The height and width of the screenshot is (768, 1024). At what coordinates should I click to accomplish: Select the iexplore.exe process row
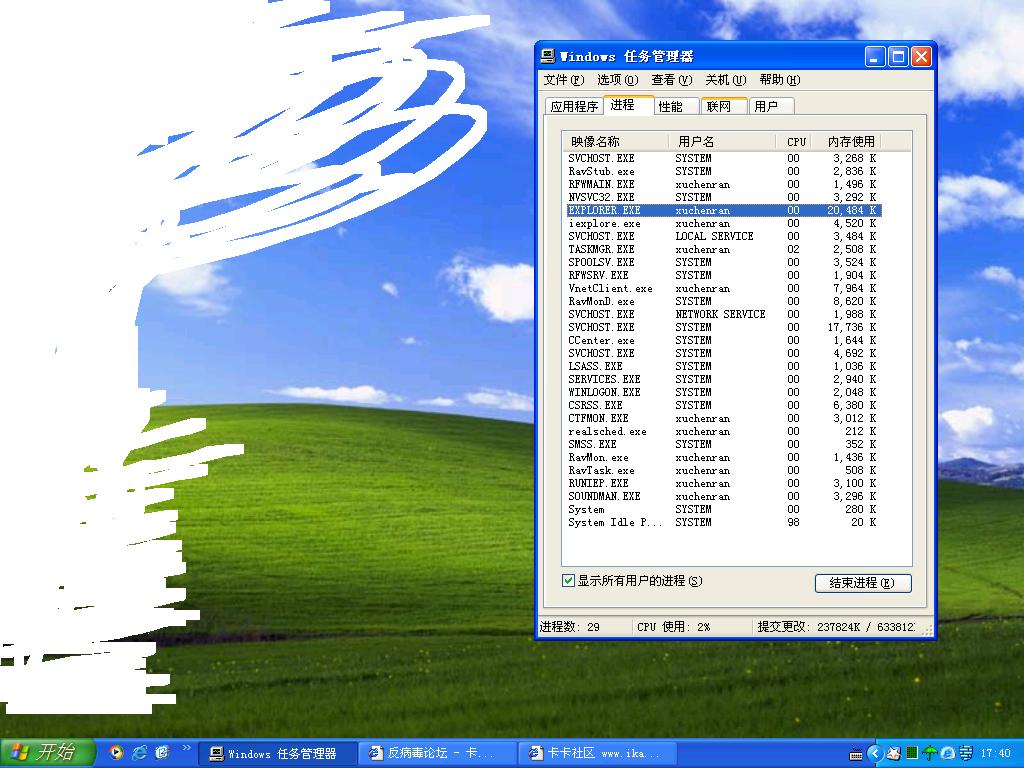[724, 223]
